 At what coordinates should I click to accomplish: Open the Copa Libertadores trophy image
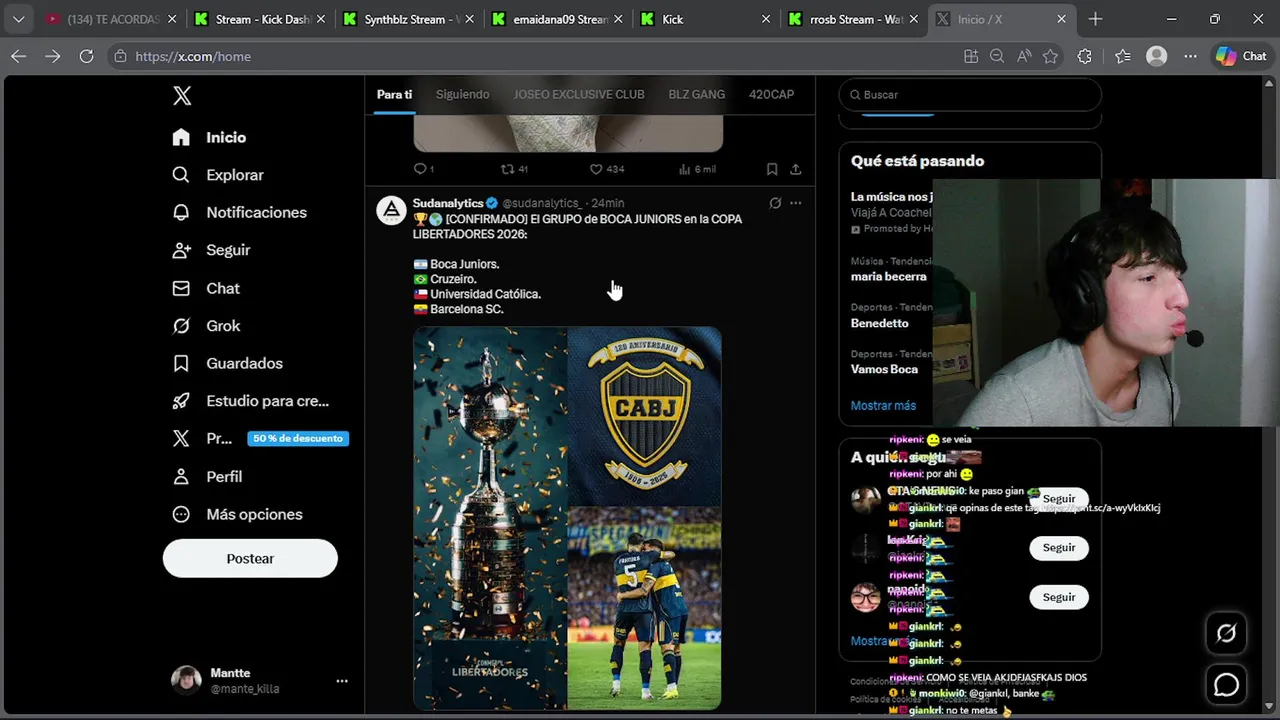pyautogui.click(x=490, y=518)
